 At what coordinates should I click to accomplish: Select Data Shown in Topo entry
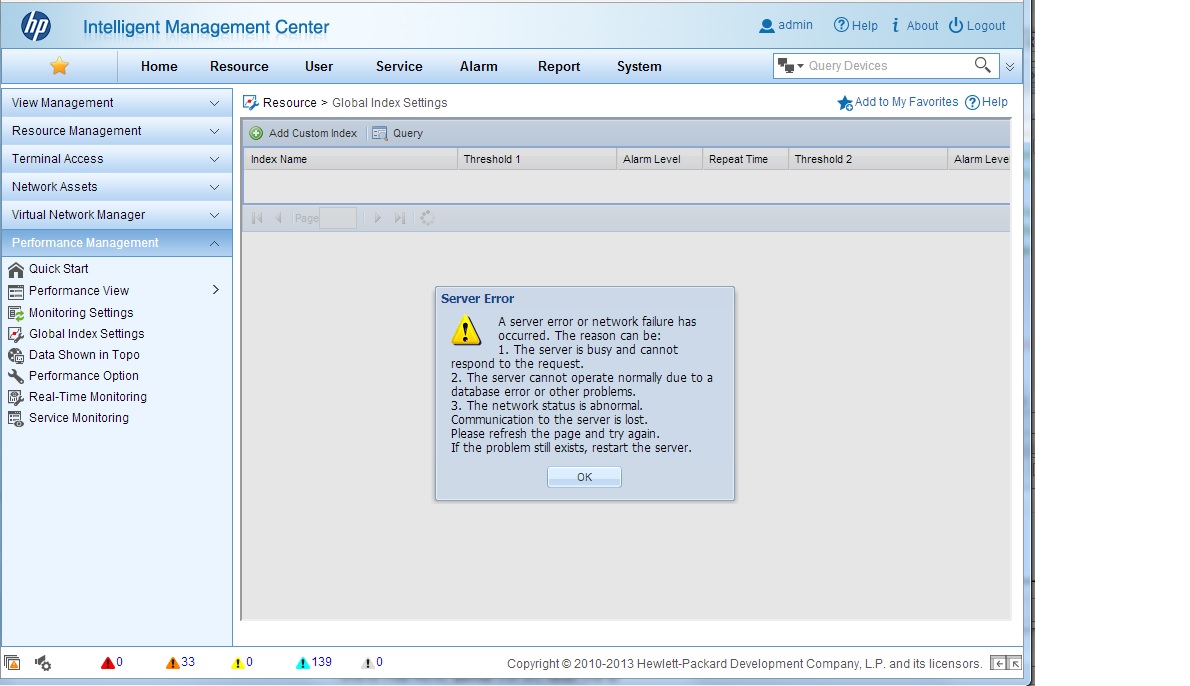[x=84, y=354]
